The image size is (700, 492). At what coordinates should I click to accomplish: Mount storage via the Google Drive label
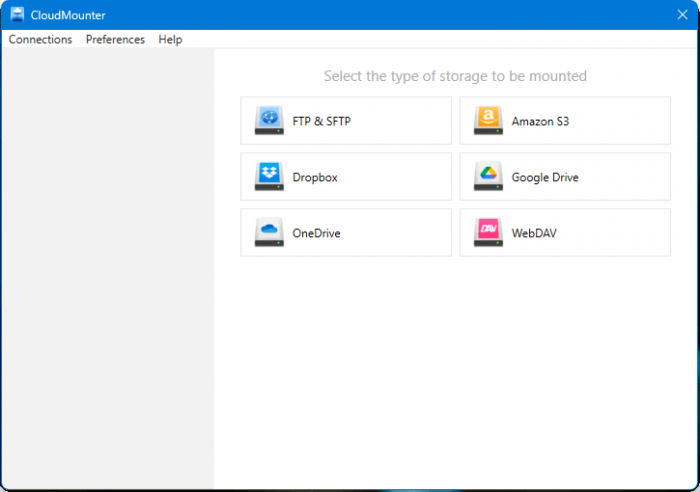545,178
